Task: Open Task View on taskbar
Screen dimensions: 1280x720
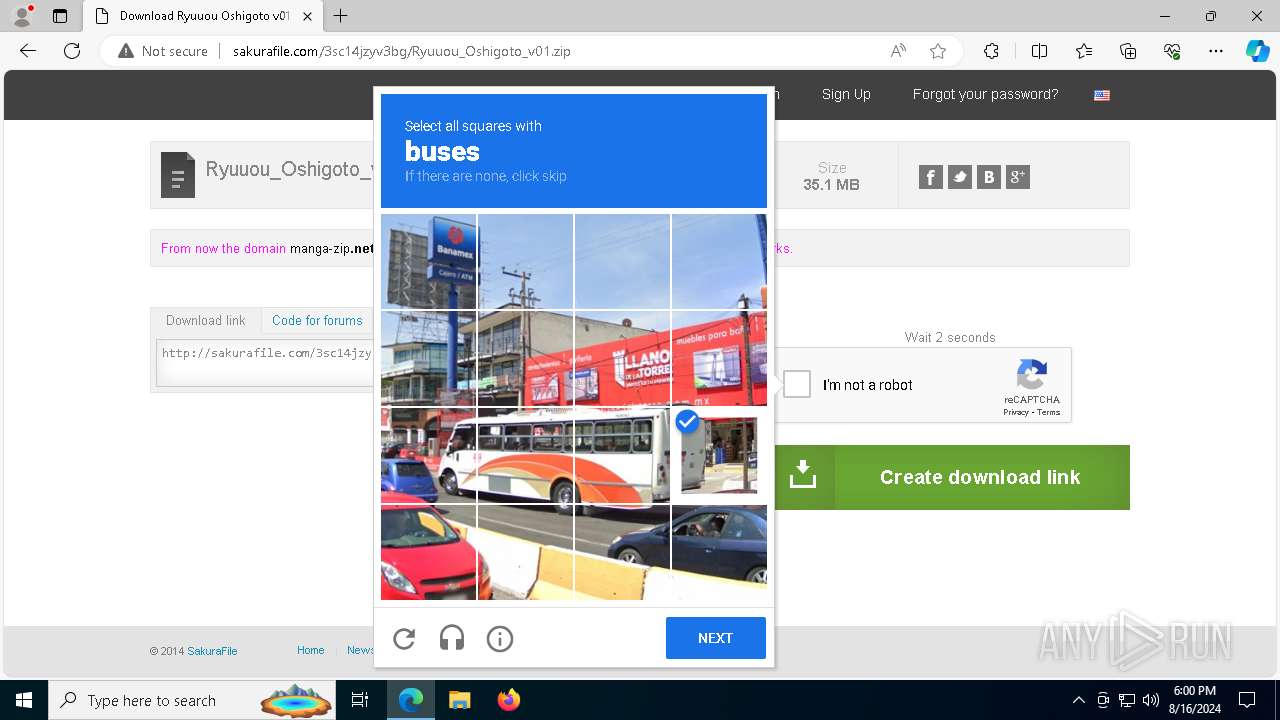Action: pos(360,700)
